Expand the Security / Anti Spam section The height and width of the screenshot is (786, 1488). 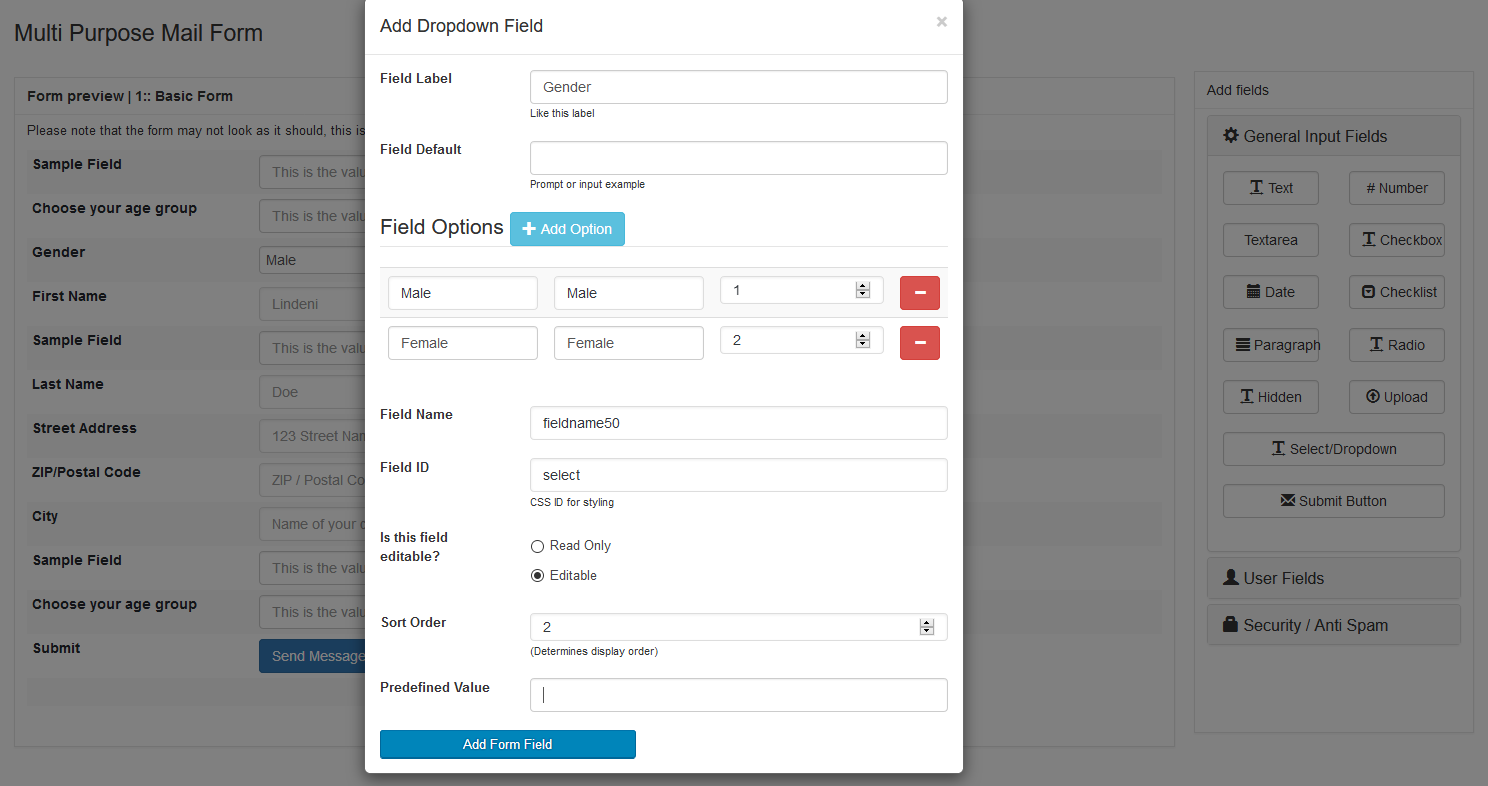point(1334,625)
